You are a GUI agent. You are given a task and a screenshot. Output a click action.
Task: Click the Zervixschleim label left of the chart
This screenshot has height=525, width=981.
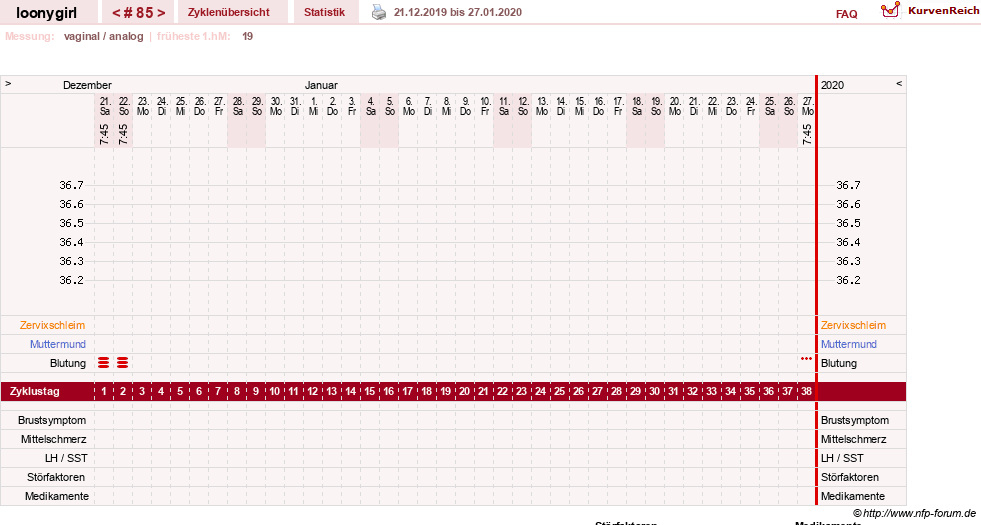tap(53, 325)
